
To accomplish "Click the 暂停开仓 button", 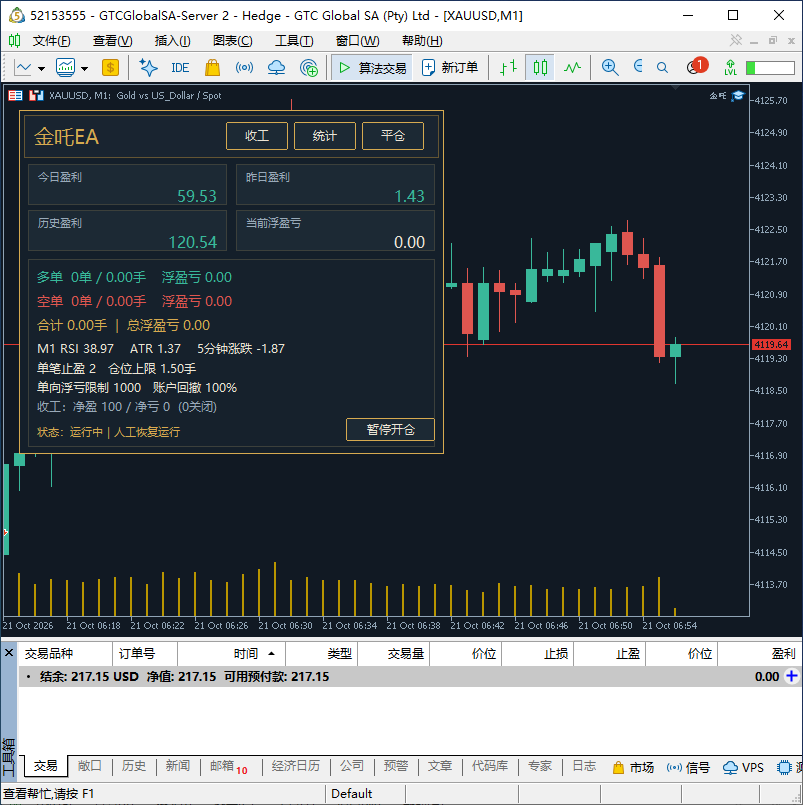I will click(390, 429).
